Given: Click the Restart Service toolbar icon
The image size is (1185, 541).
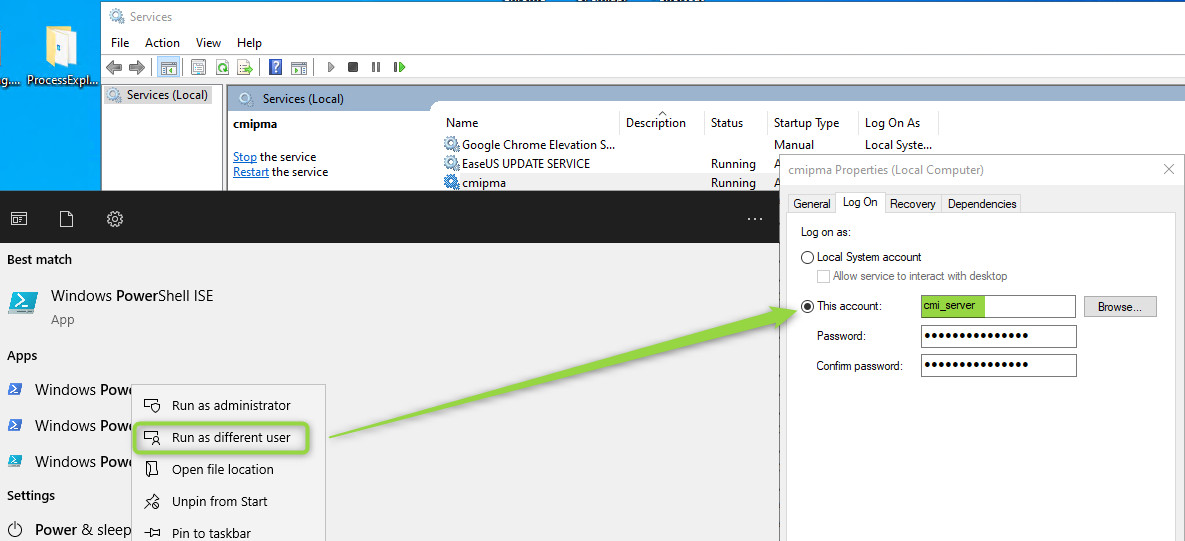Looking at the screenshot, I should [399, 67].
